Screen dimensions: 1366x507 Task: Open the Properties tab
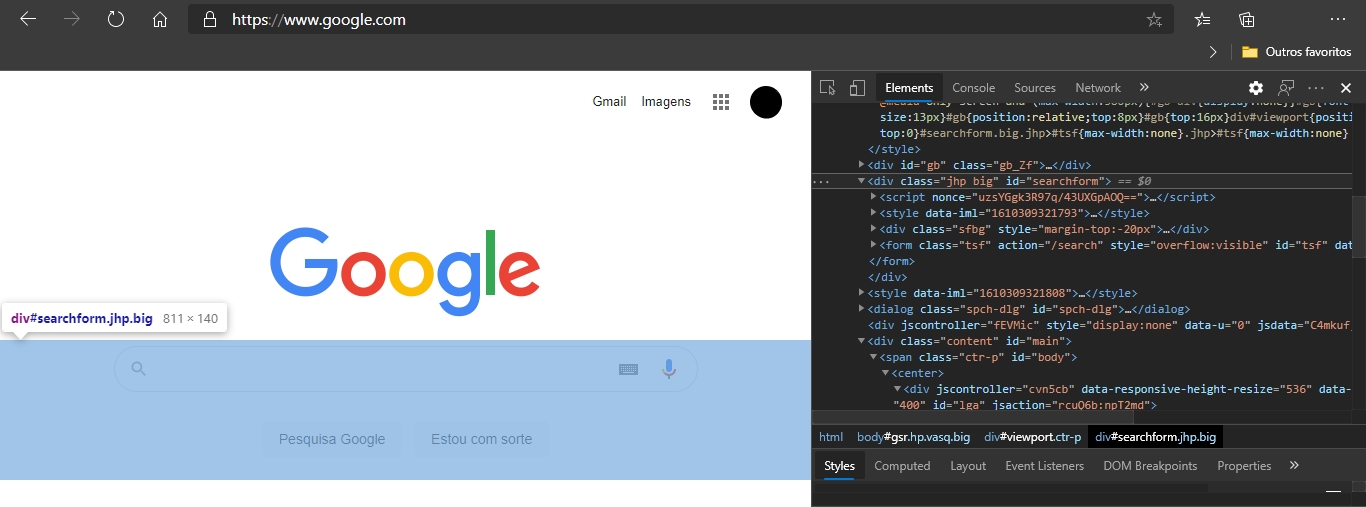(1244, 466)
